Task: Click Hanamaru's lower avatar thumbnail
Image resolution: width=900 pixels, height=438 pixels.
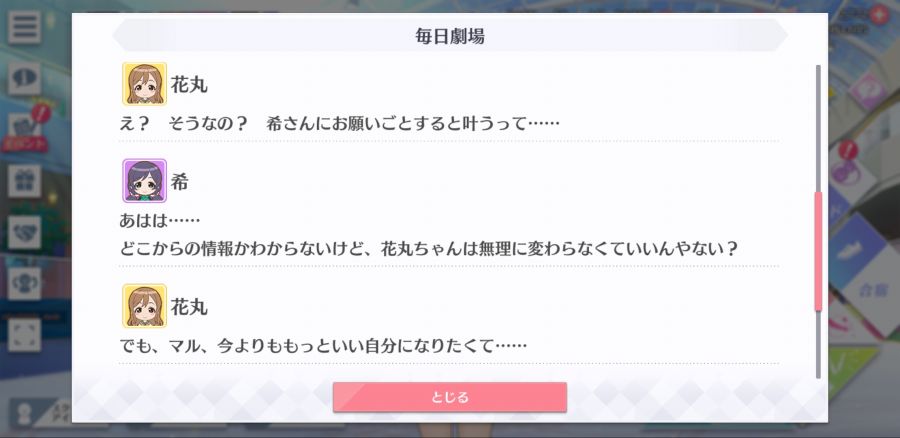Action: [x=144, y=305]
